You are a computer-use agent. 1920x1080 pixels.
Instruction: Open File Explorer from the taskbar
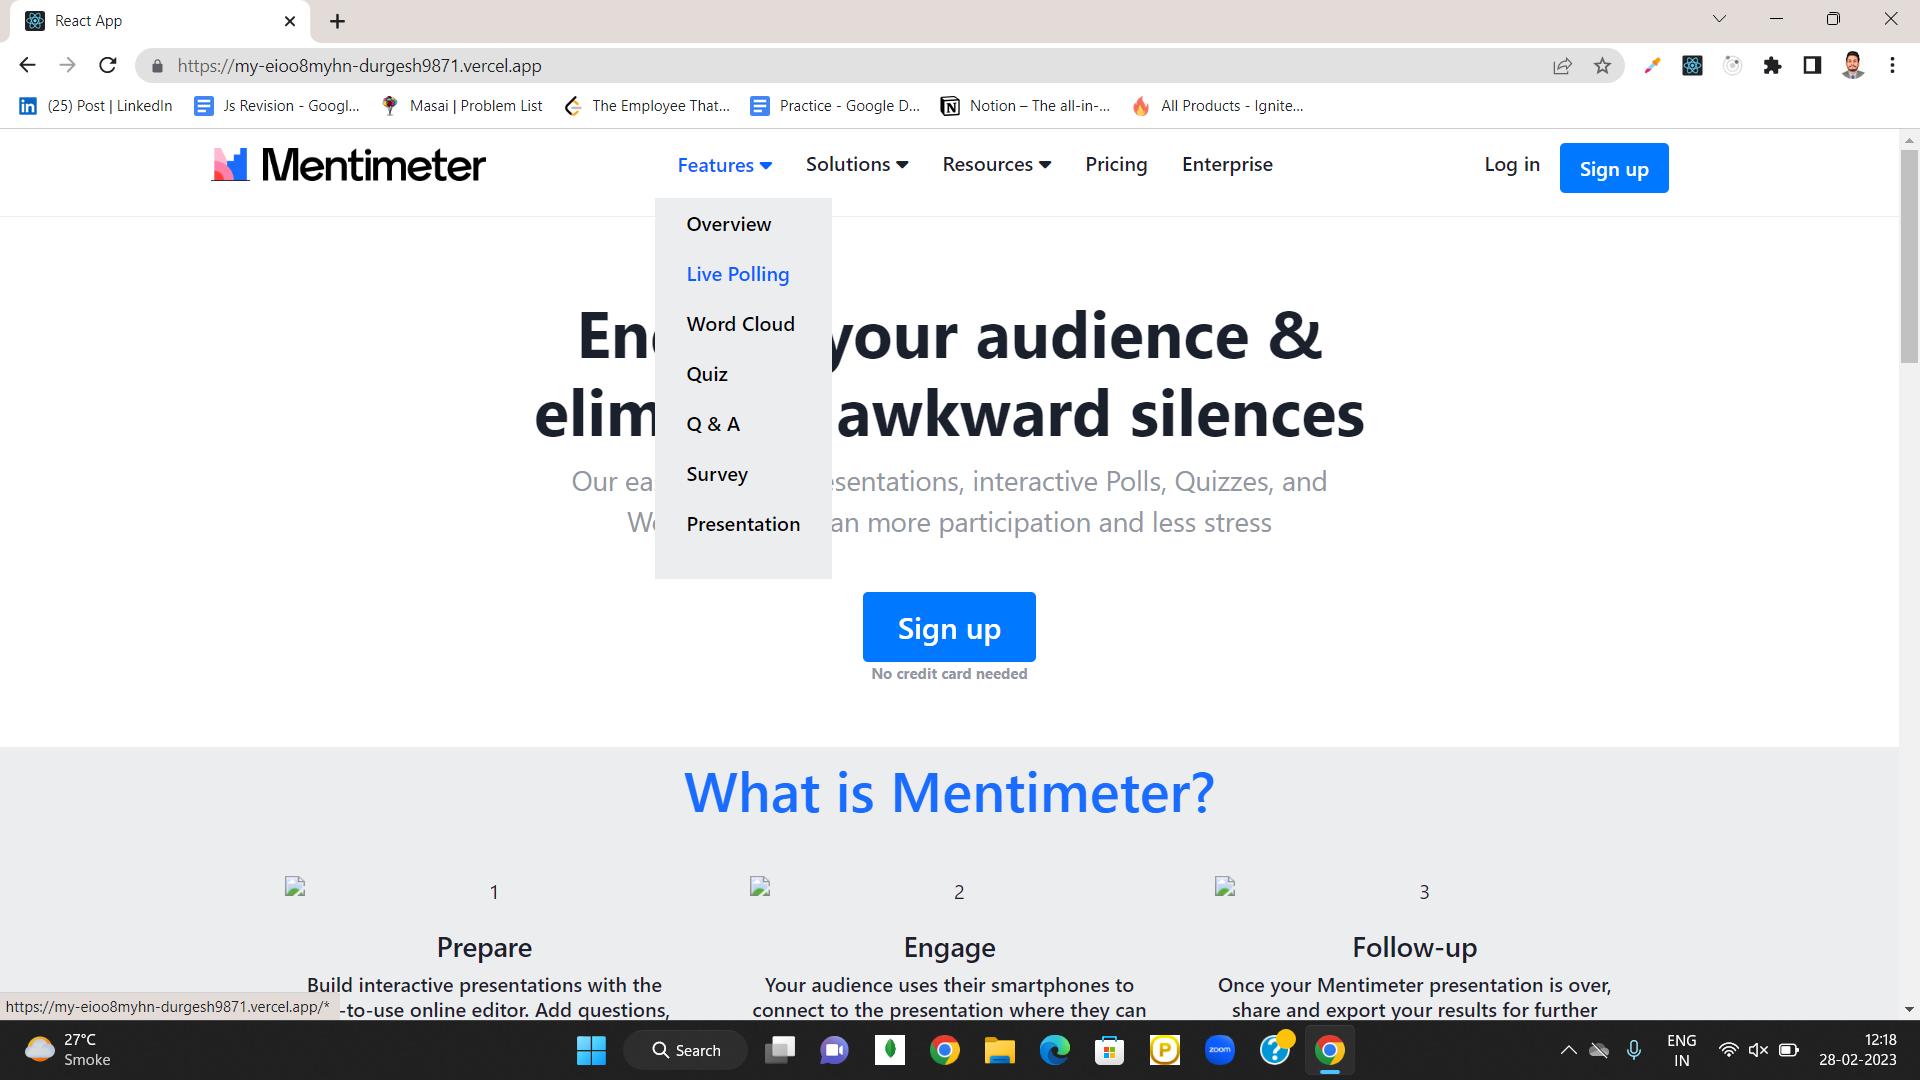click(x=999, y=1050)
